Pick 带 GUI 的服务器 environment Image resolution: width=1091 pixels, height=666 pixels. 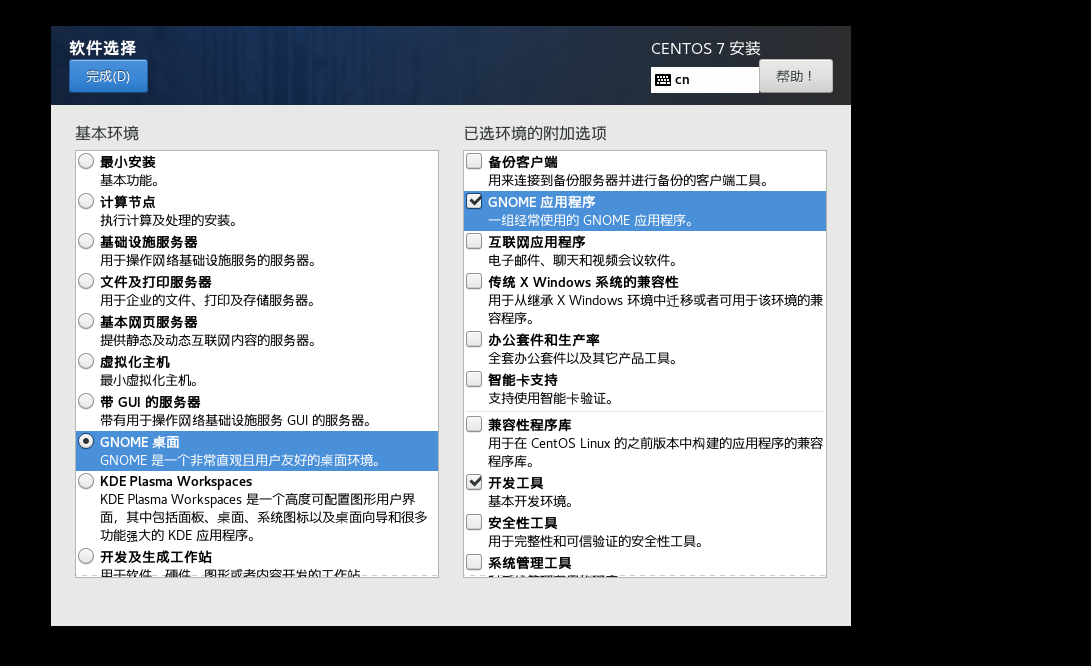tap(86, 402)
